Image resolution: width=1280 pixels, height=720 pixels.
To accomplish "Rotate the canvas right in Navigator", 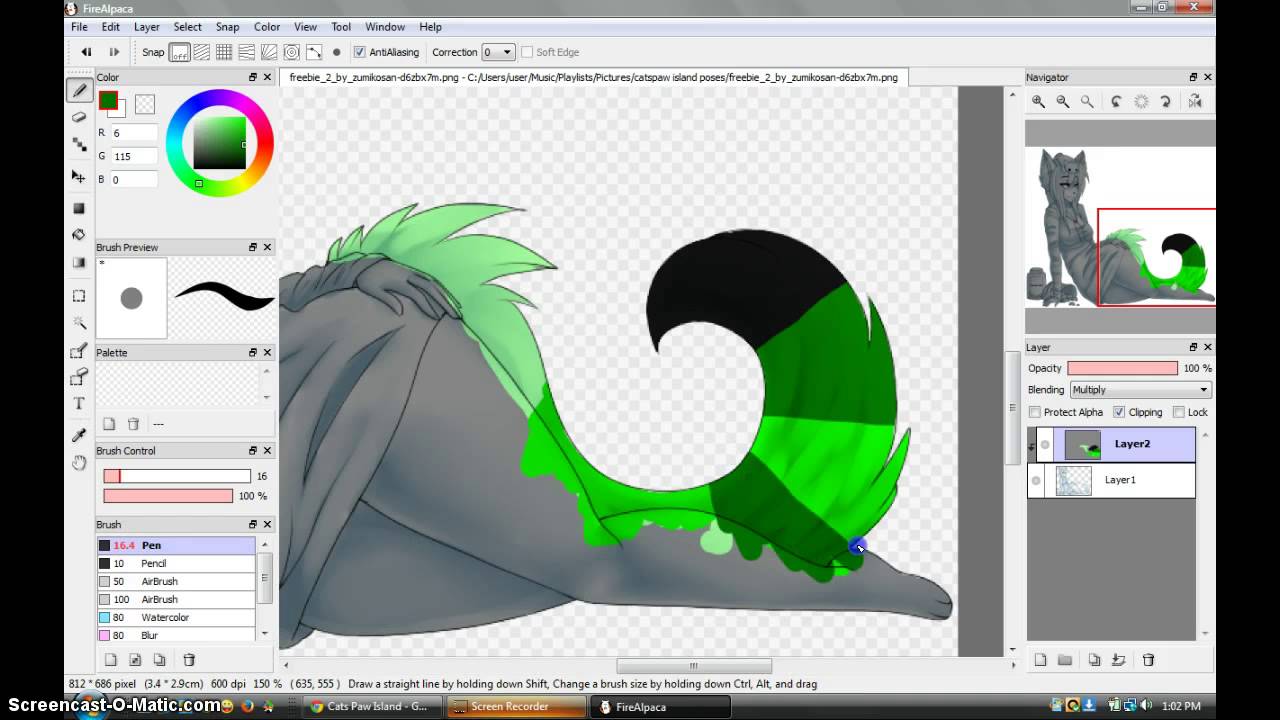I will pos(1166,101).
